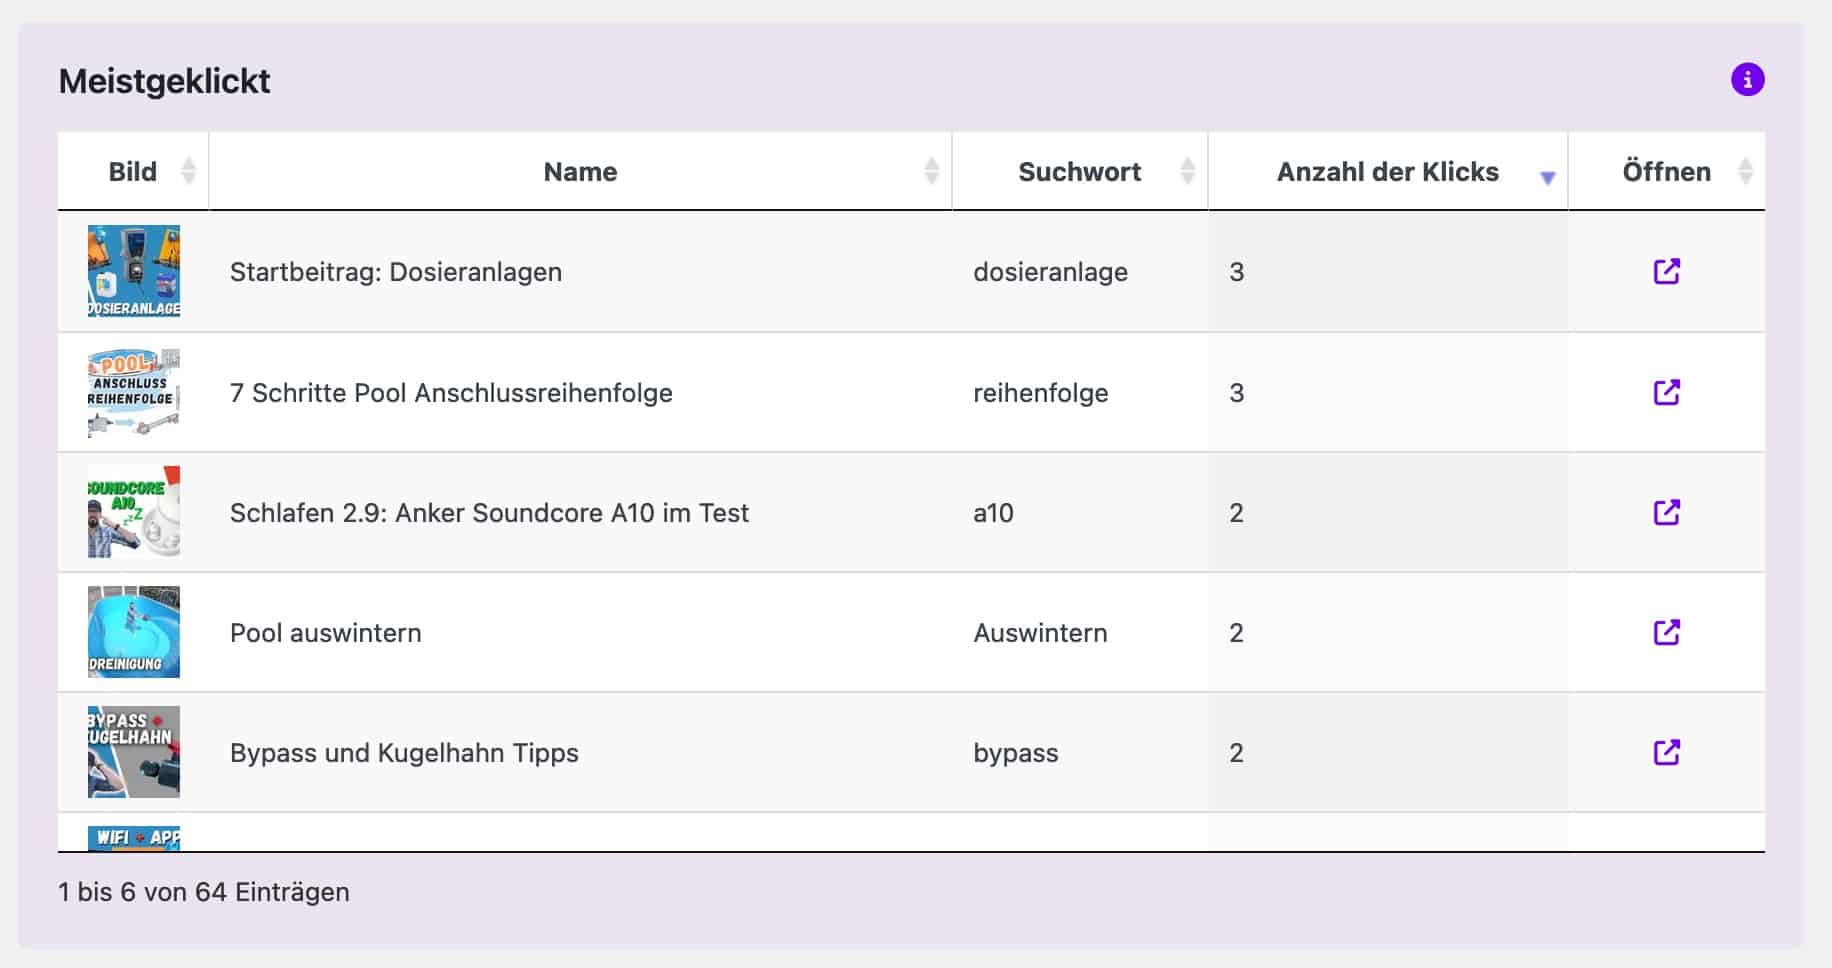Open link icon for Pool auswintern row
Image resolution: width=1832 pixels, height=968 pixels.
point(1666,632)
